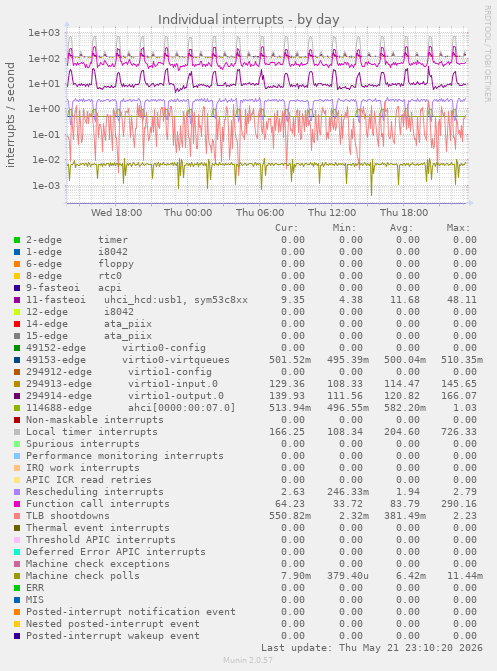Click the floppy legend orange swatch
Screen dimensions: 497x671
point(17,264)
